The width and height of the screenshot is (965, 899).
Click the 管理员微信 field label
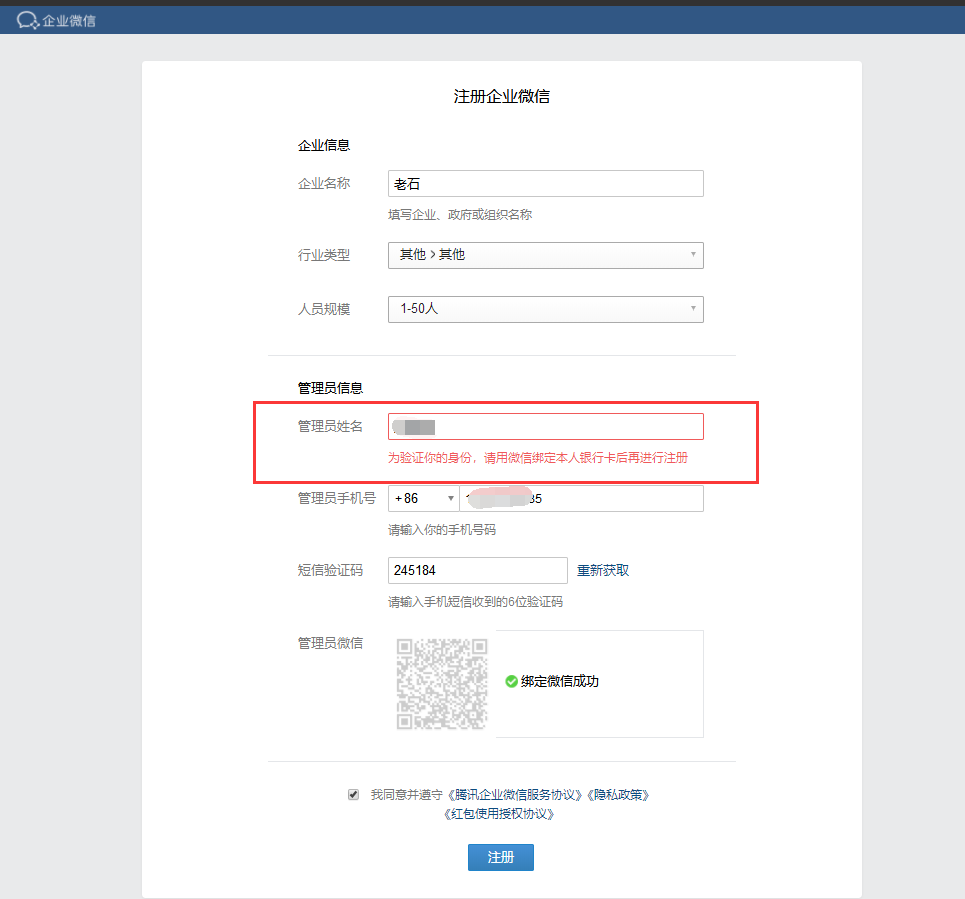pyautogui.click(x=330, y=643)
